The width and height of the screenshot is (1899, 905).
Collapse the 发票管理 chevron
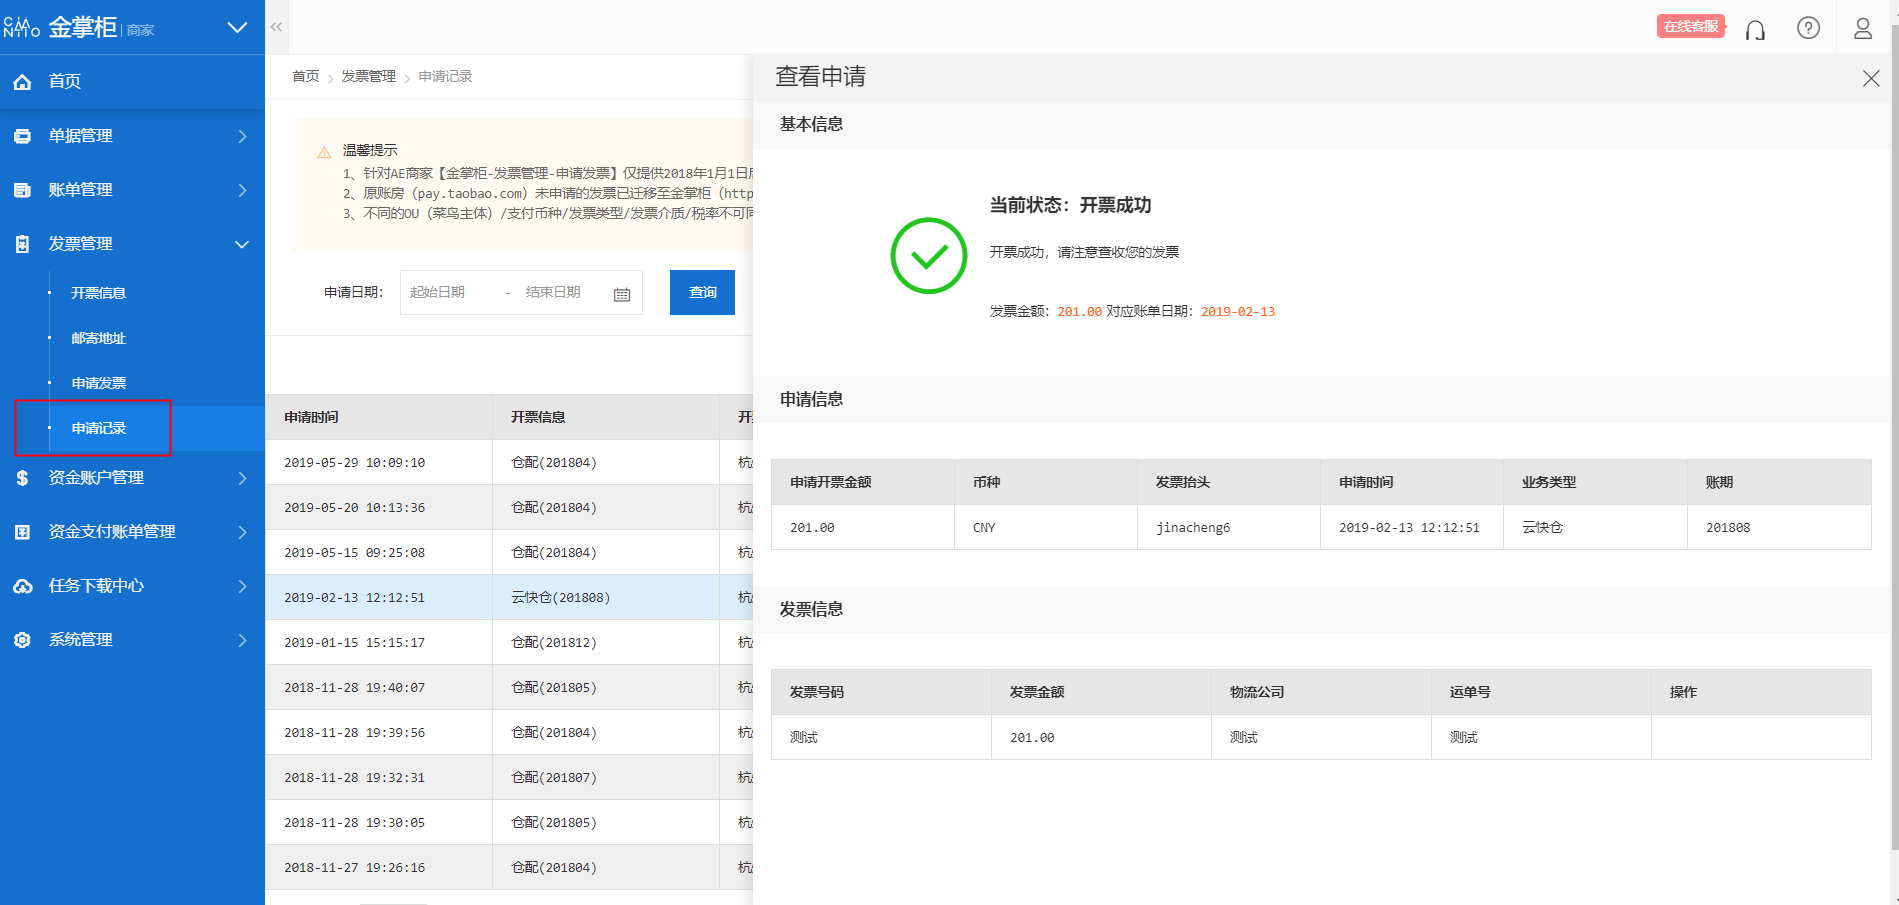pyautogui.click(x=242, y=244)
